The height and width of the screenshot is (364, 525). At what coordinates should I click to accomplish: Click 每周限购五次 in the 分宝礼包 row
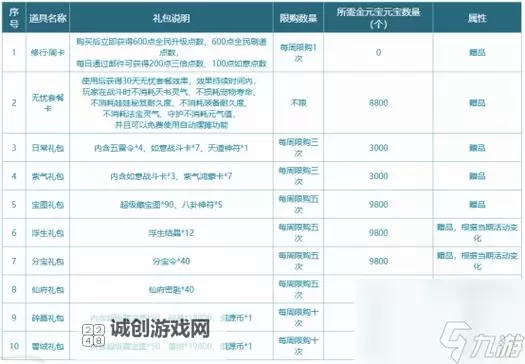click(298, 261)
